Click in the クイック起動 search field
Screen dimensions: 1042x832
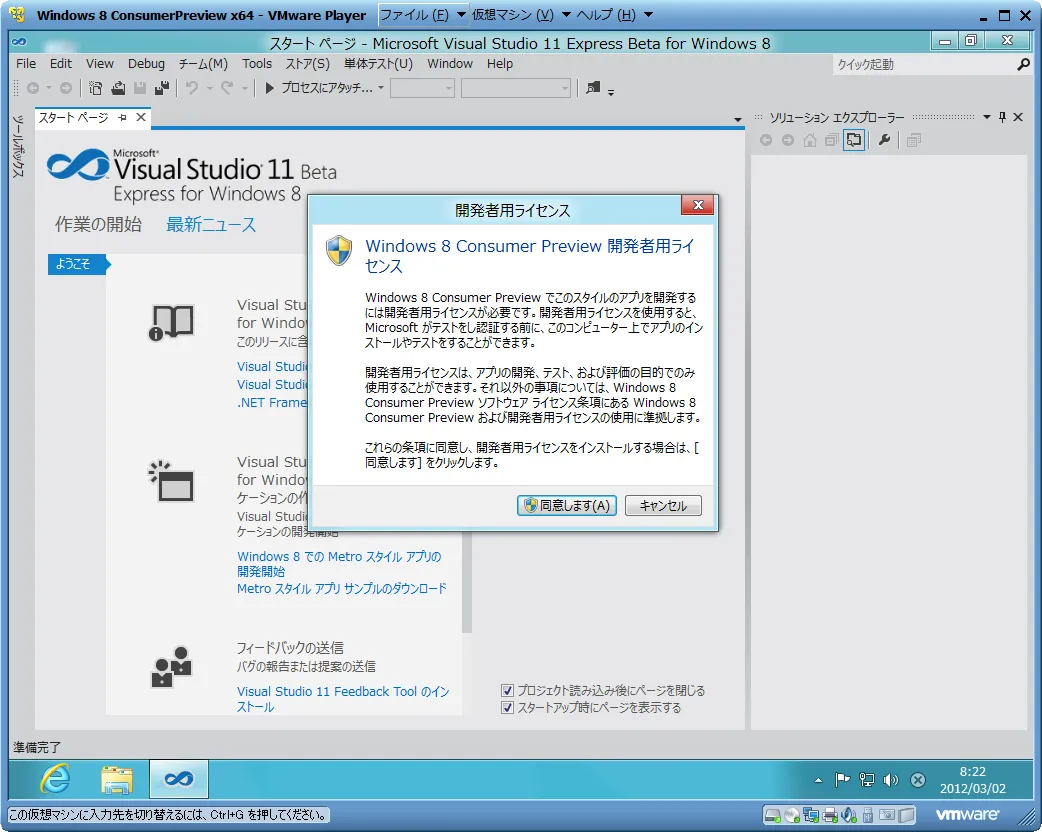tap(920, 64)
